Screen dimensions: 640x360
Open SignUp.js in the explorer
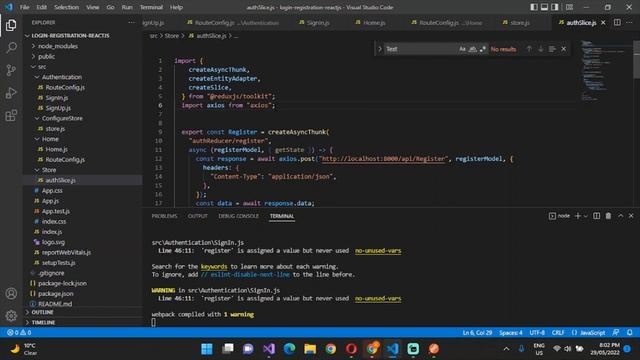58,108
